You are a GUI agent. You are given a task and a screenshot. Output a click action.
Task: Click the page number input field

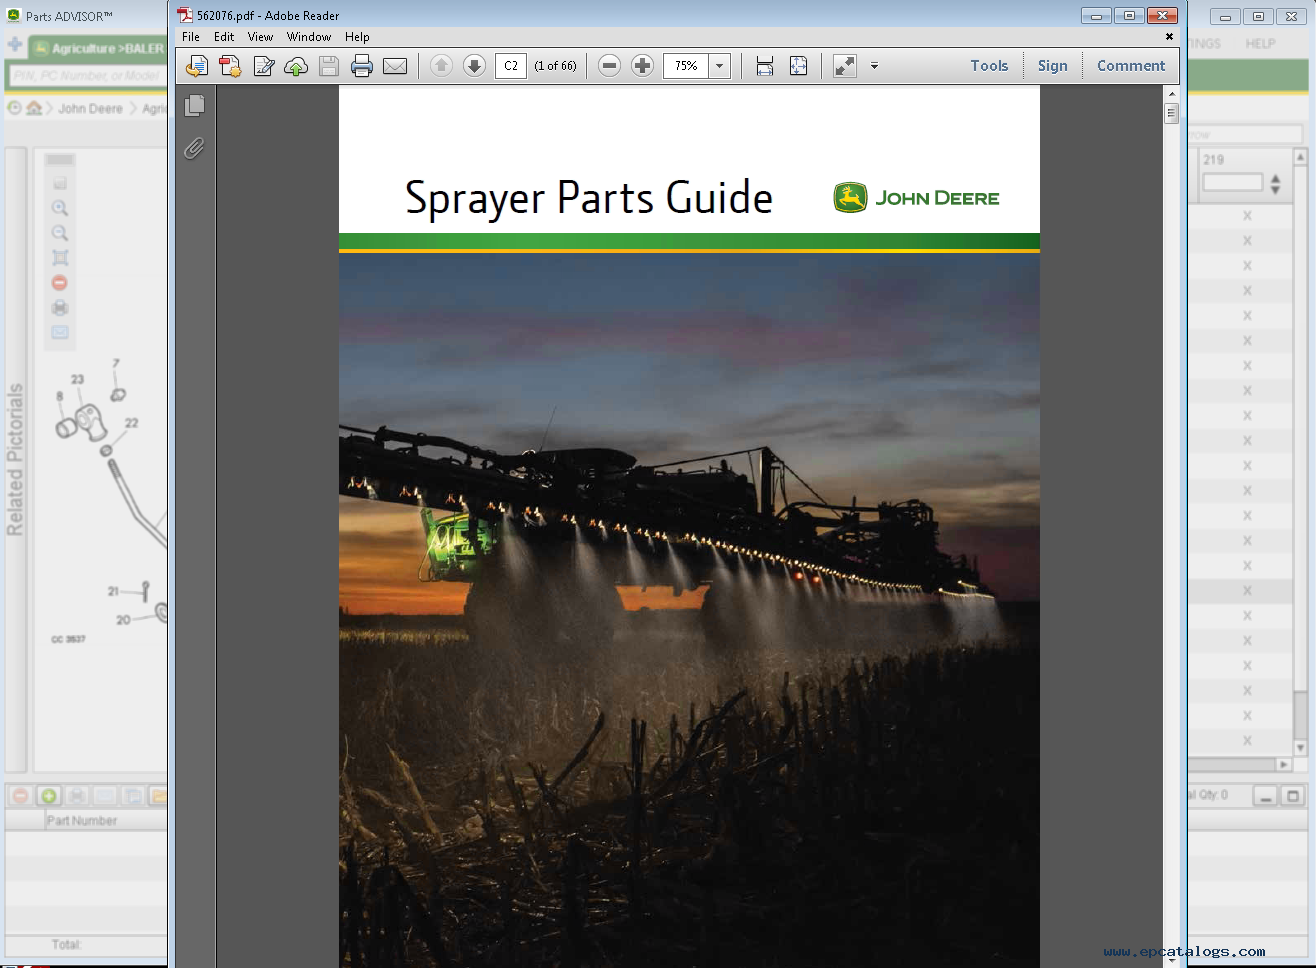511,66
